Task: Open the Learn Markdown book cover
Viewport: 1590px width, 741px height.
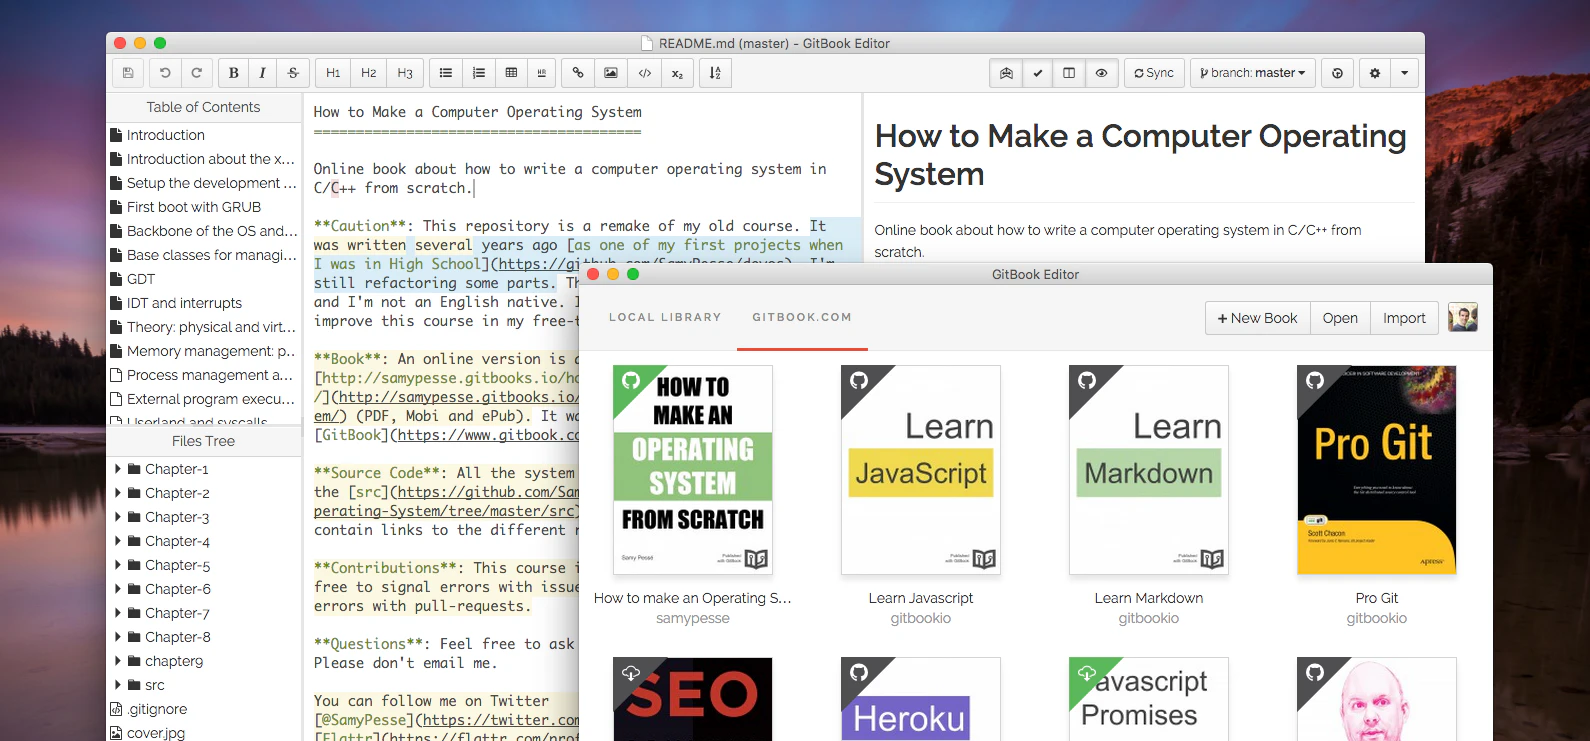Action: pyautogui.click(x=1149, y=470)
